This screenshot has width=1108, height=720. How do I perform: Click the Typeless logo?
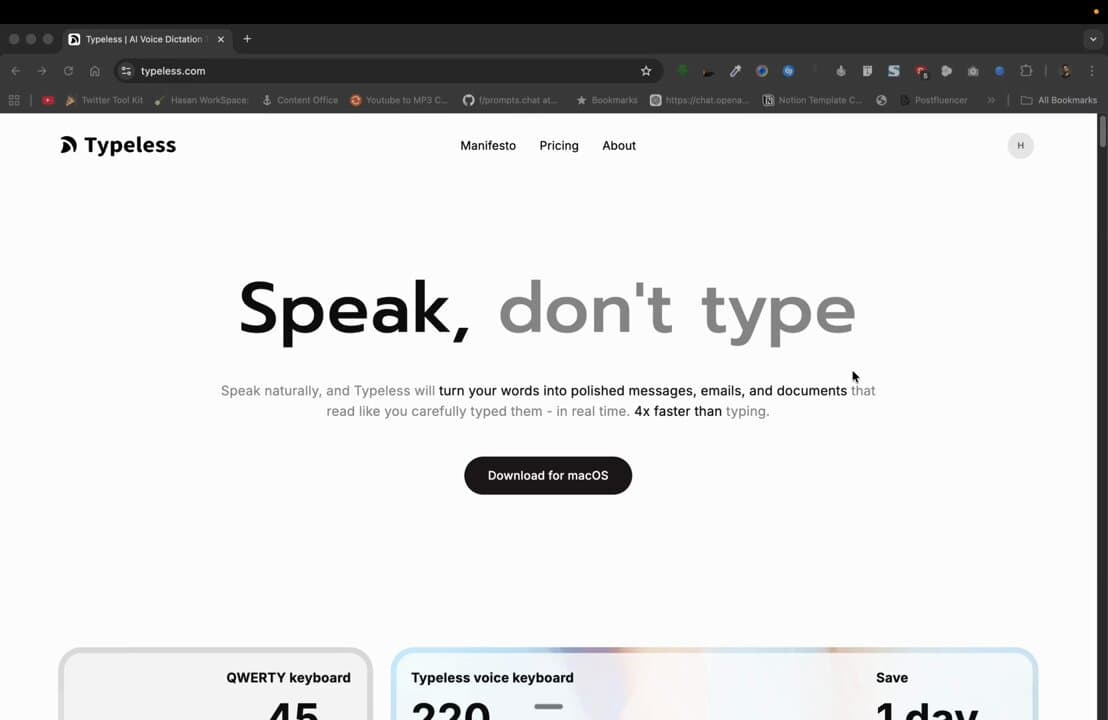[x=117, y=145]
